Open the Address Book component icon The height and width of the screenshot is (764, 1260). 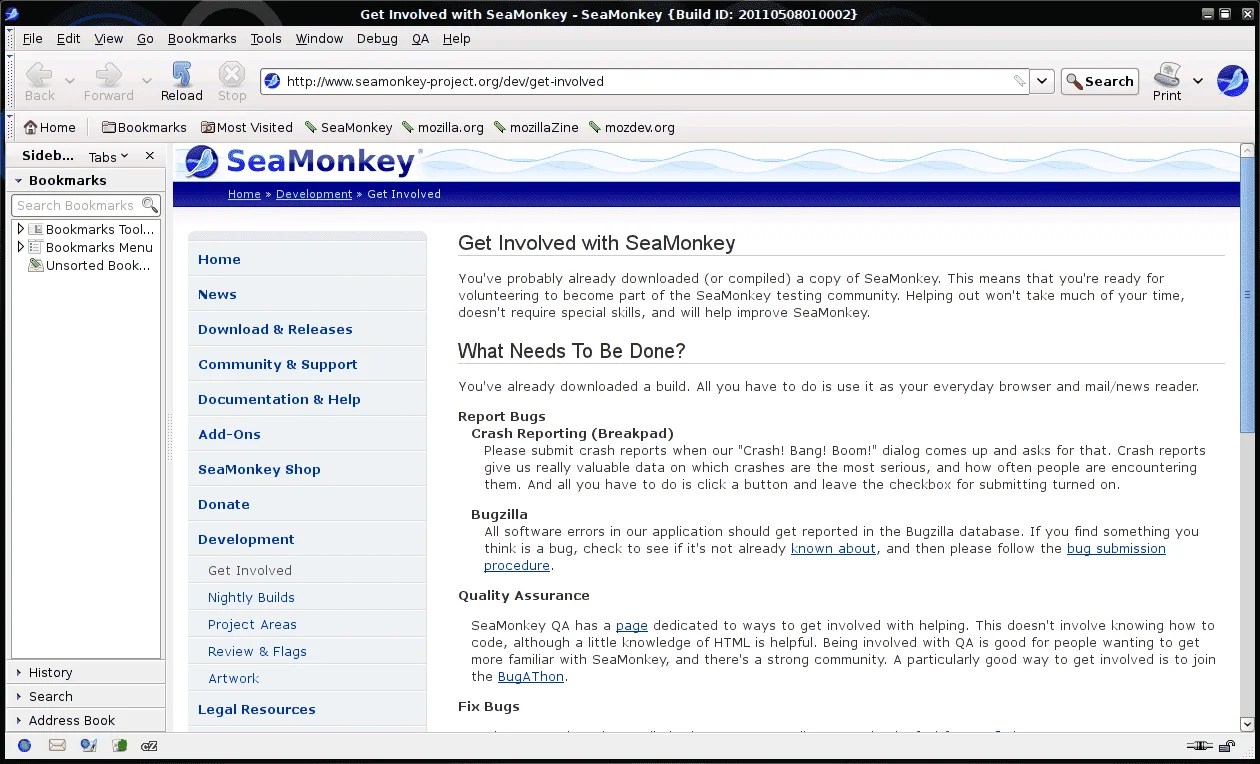coord(119,745)
